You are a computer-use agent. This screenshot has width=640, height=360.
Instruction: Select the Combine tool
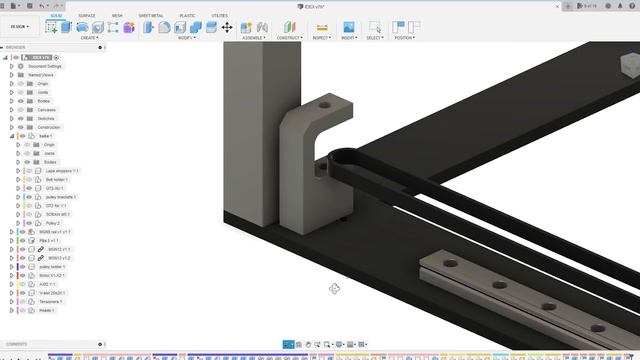click(196, 27)
